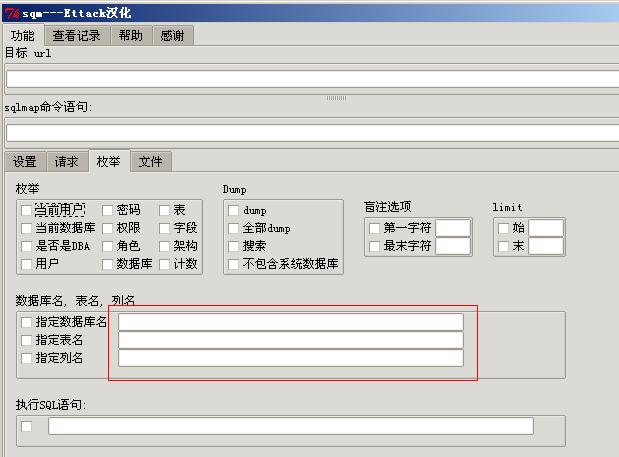Enable the 字段 checkbox
Viewport: 619px width, 457px height.
pyautogui.click(x=165, y=228)
